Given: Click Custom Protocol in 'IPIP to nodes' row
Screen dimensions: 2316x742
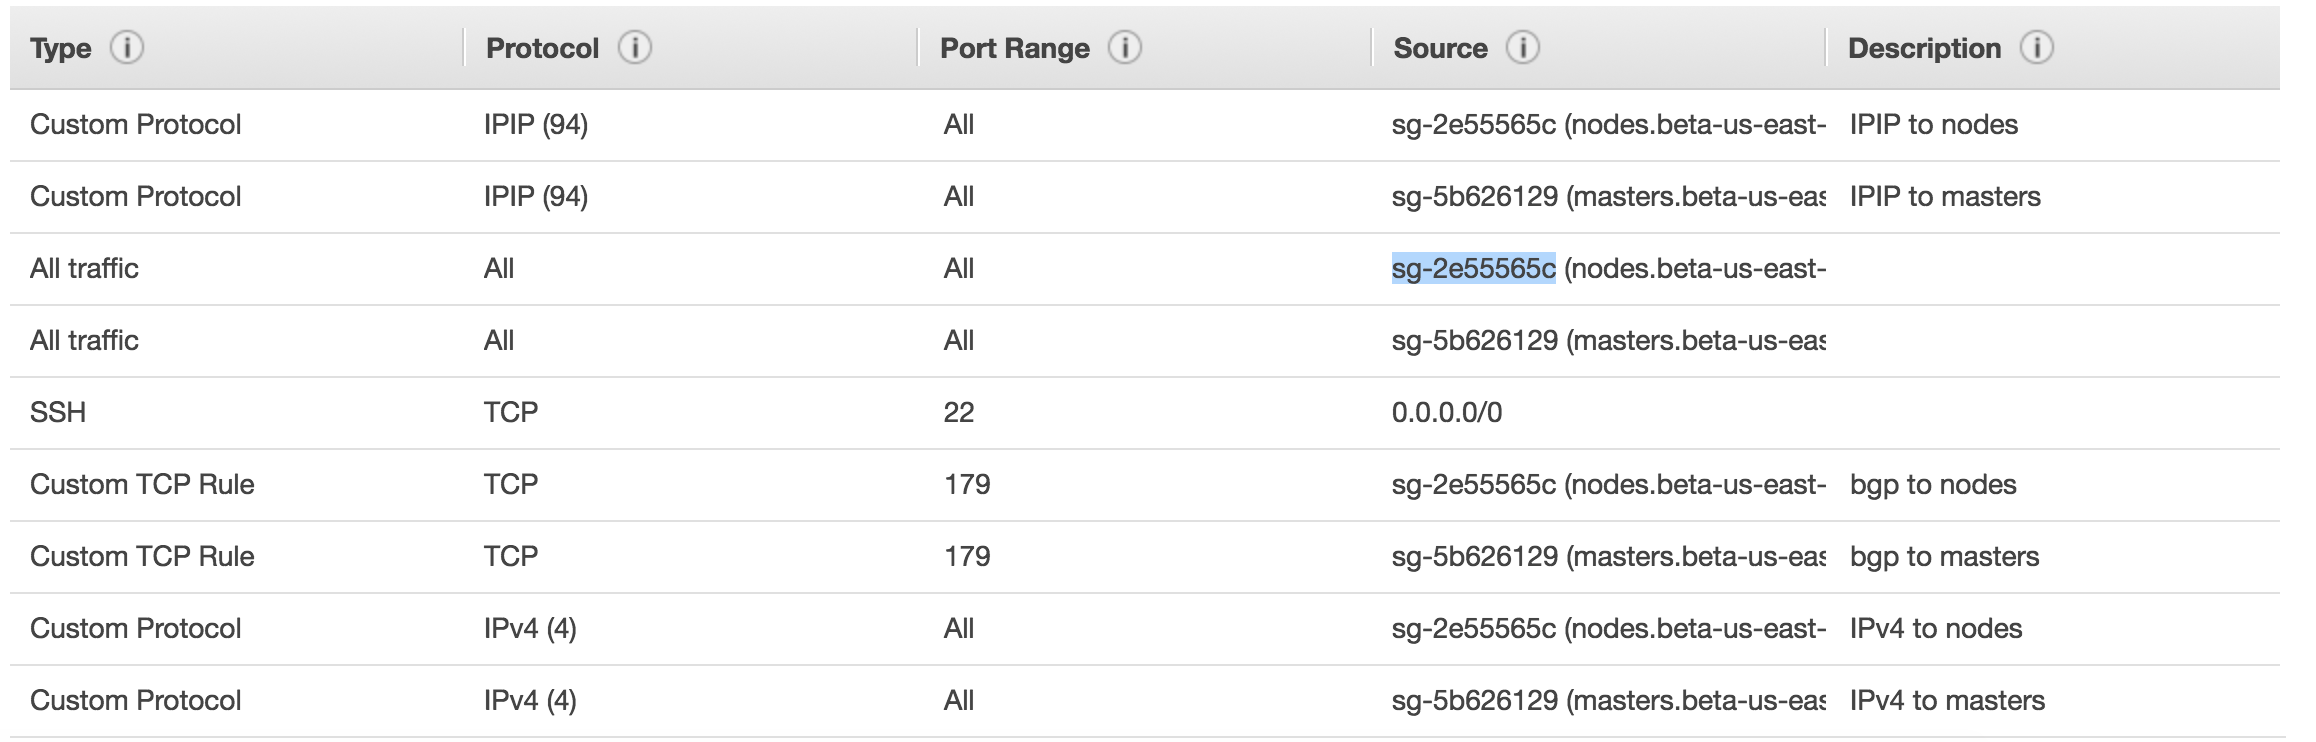Looking at the screenshot, I should click(135, 124).
